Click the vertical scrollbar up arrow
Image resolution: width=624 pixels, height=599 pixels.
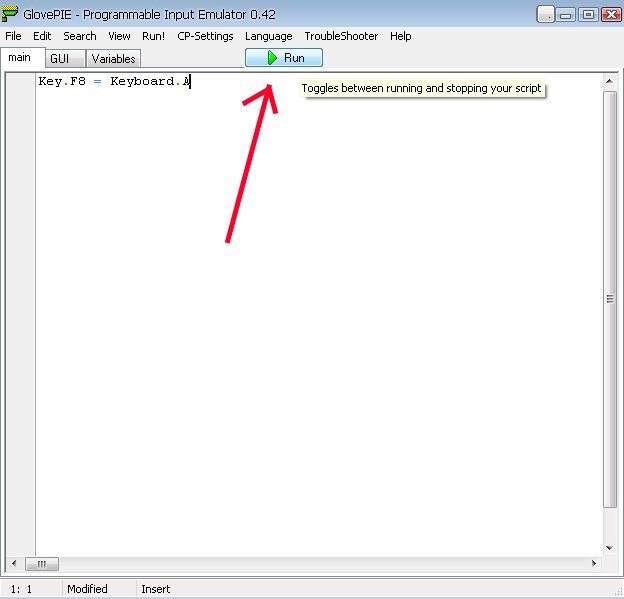click(609, 81)
